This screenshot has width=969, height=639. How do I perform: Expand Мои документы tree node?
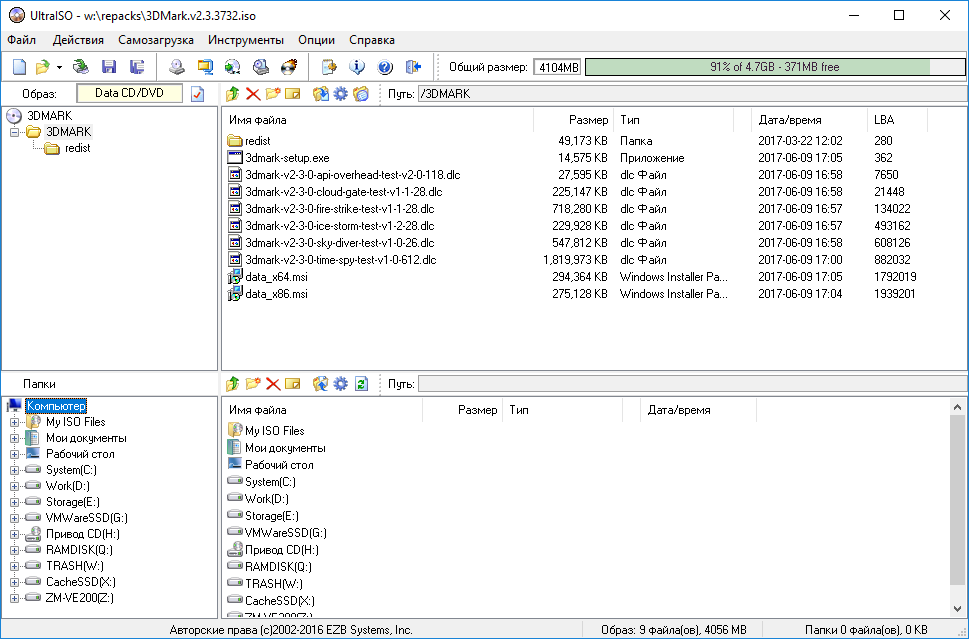[14, 438]
